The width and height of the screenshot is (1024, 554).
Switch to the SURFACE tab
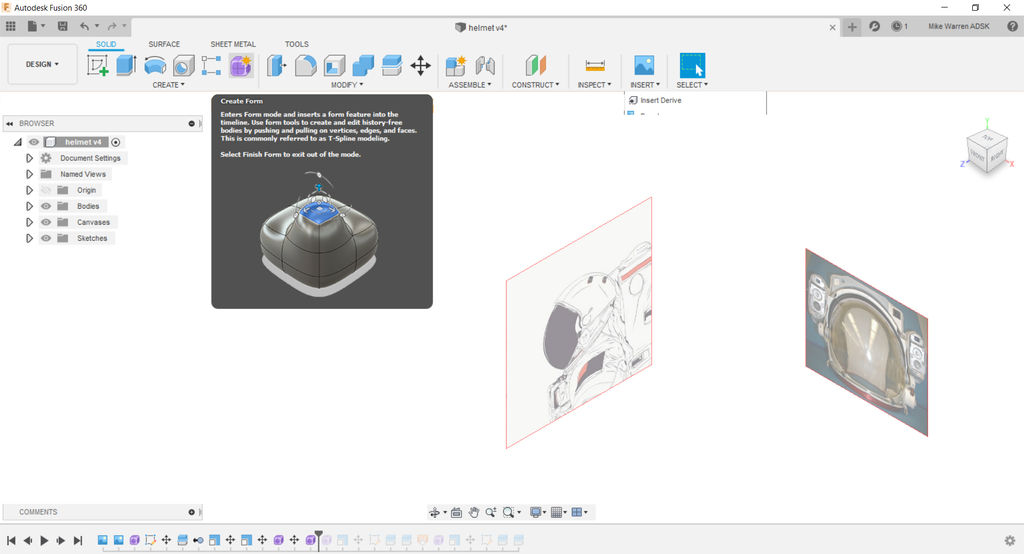[x=164, y=44]
